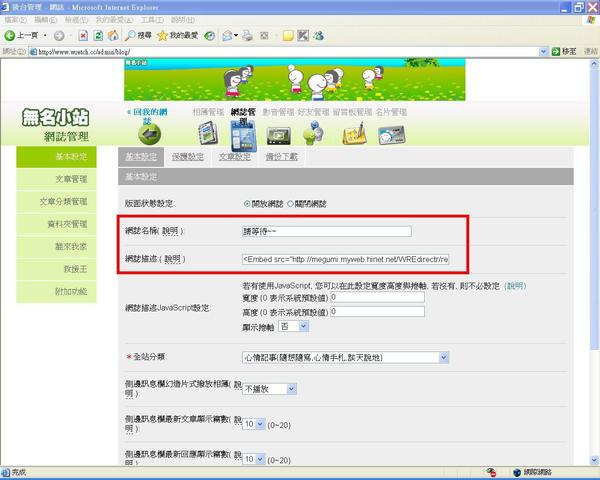Image resolution: width=600 pixels, height=480 pixels.
Task: Open 網誌管理 blog management icon
Action: click(243, 134)
